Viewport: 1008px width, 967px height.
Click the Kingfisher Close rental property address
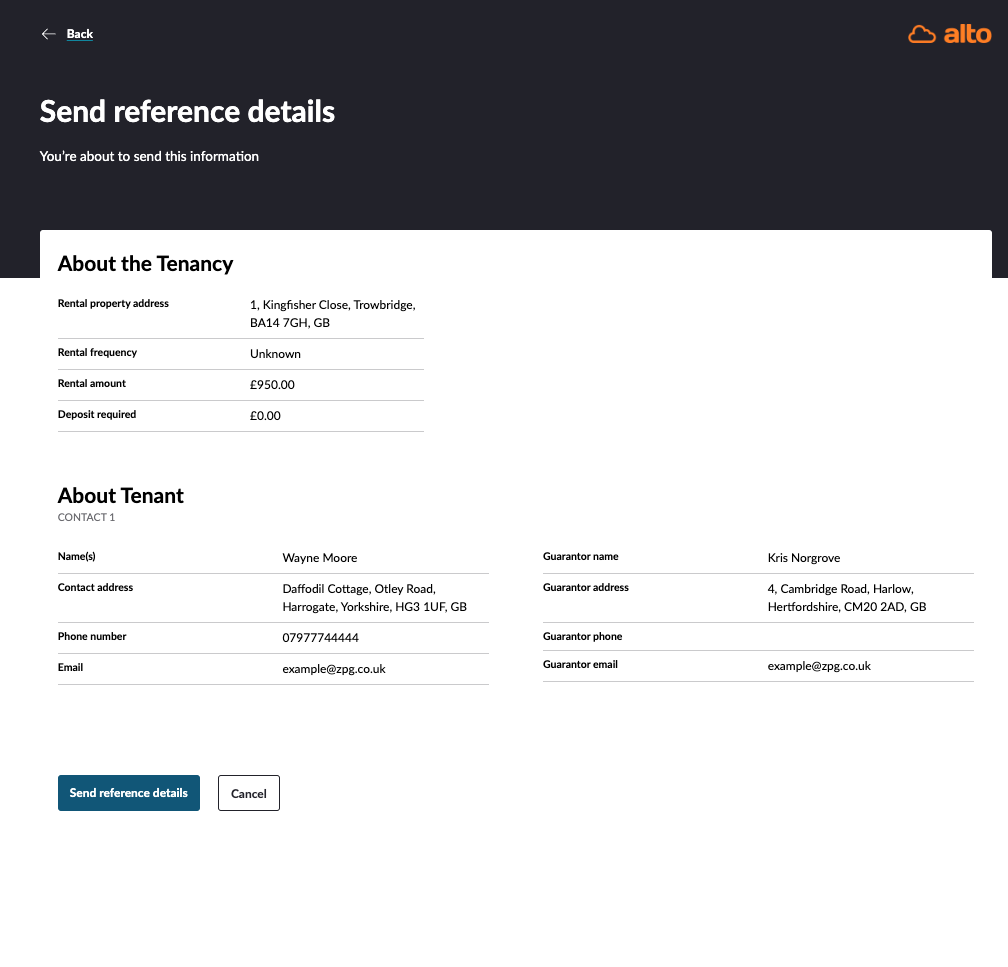click(332, 314)
